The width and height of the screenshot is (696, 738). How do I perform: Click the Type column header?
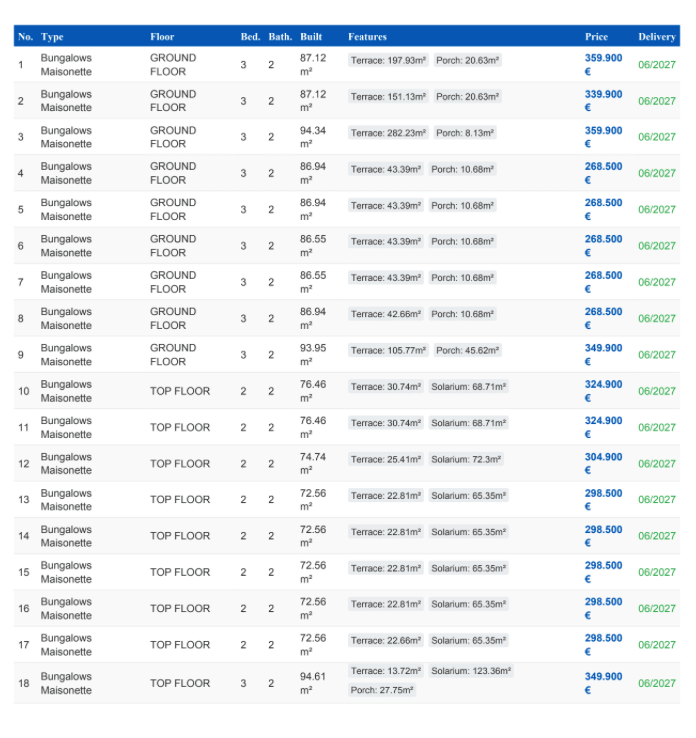tap(52, 37)
